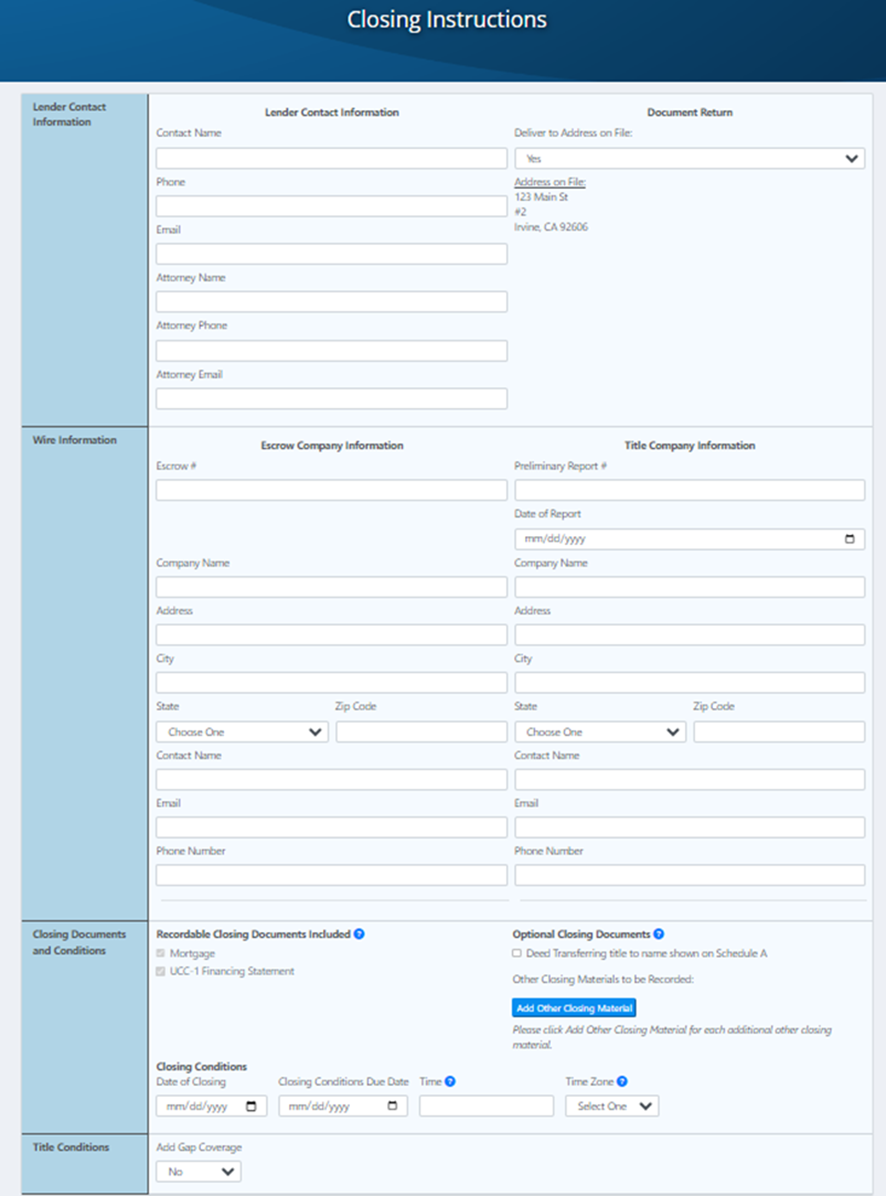Image resolution: width=886 pixels, height=1196 pixels.
Task: Check the Deed Transferring title option
Action: click(x=516, y=953)
